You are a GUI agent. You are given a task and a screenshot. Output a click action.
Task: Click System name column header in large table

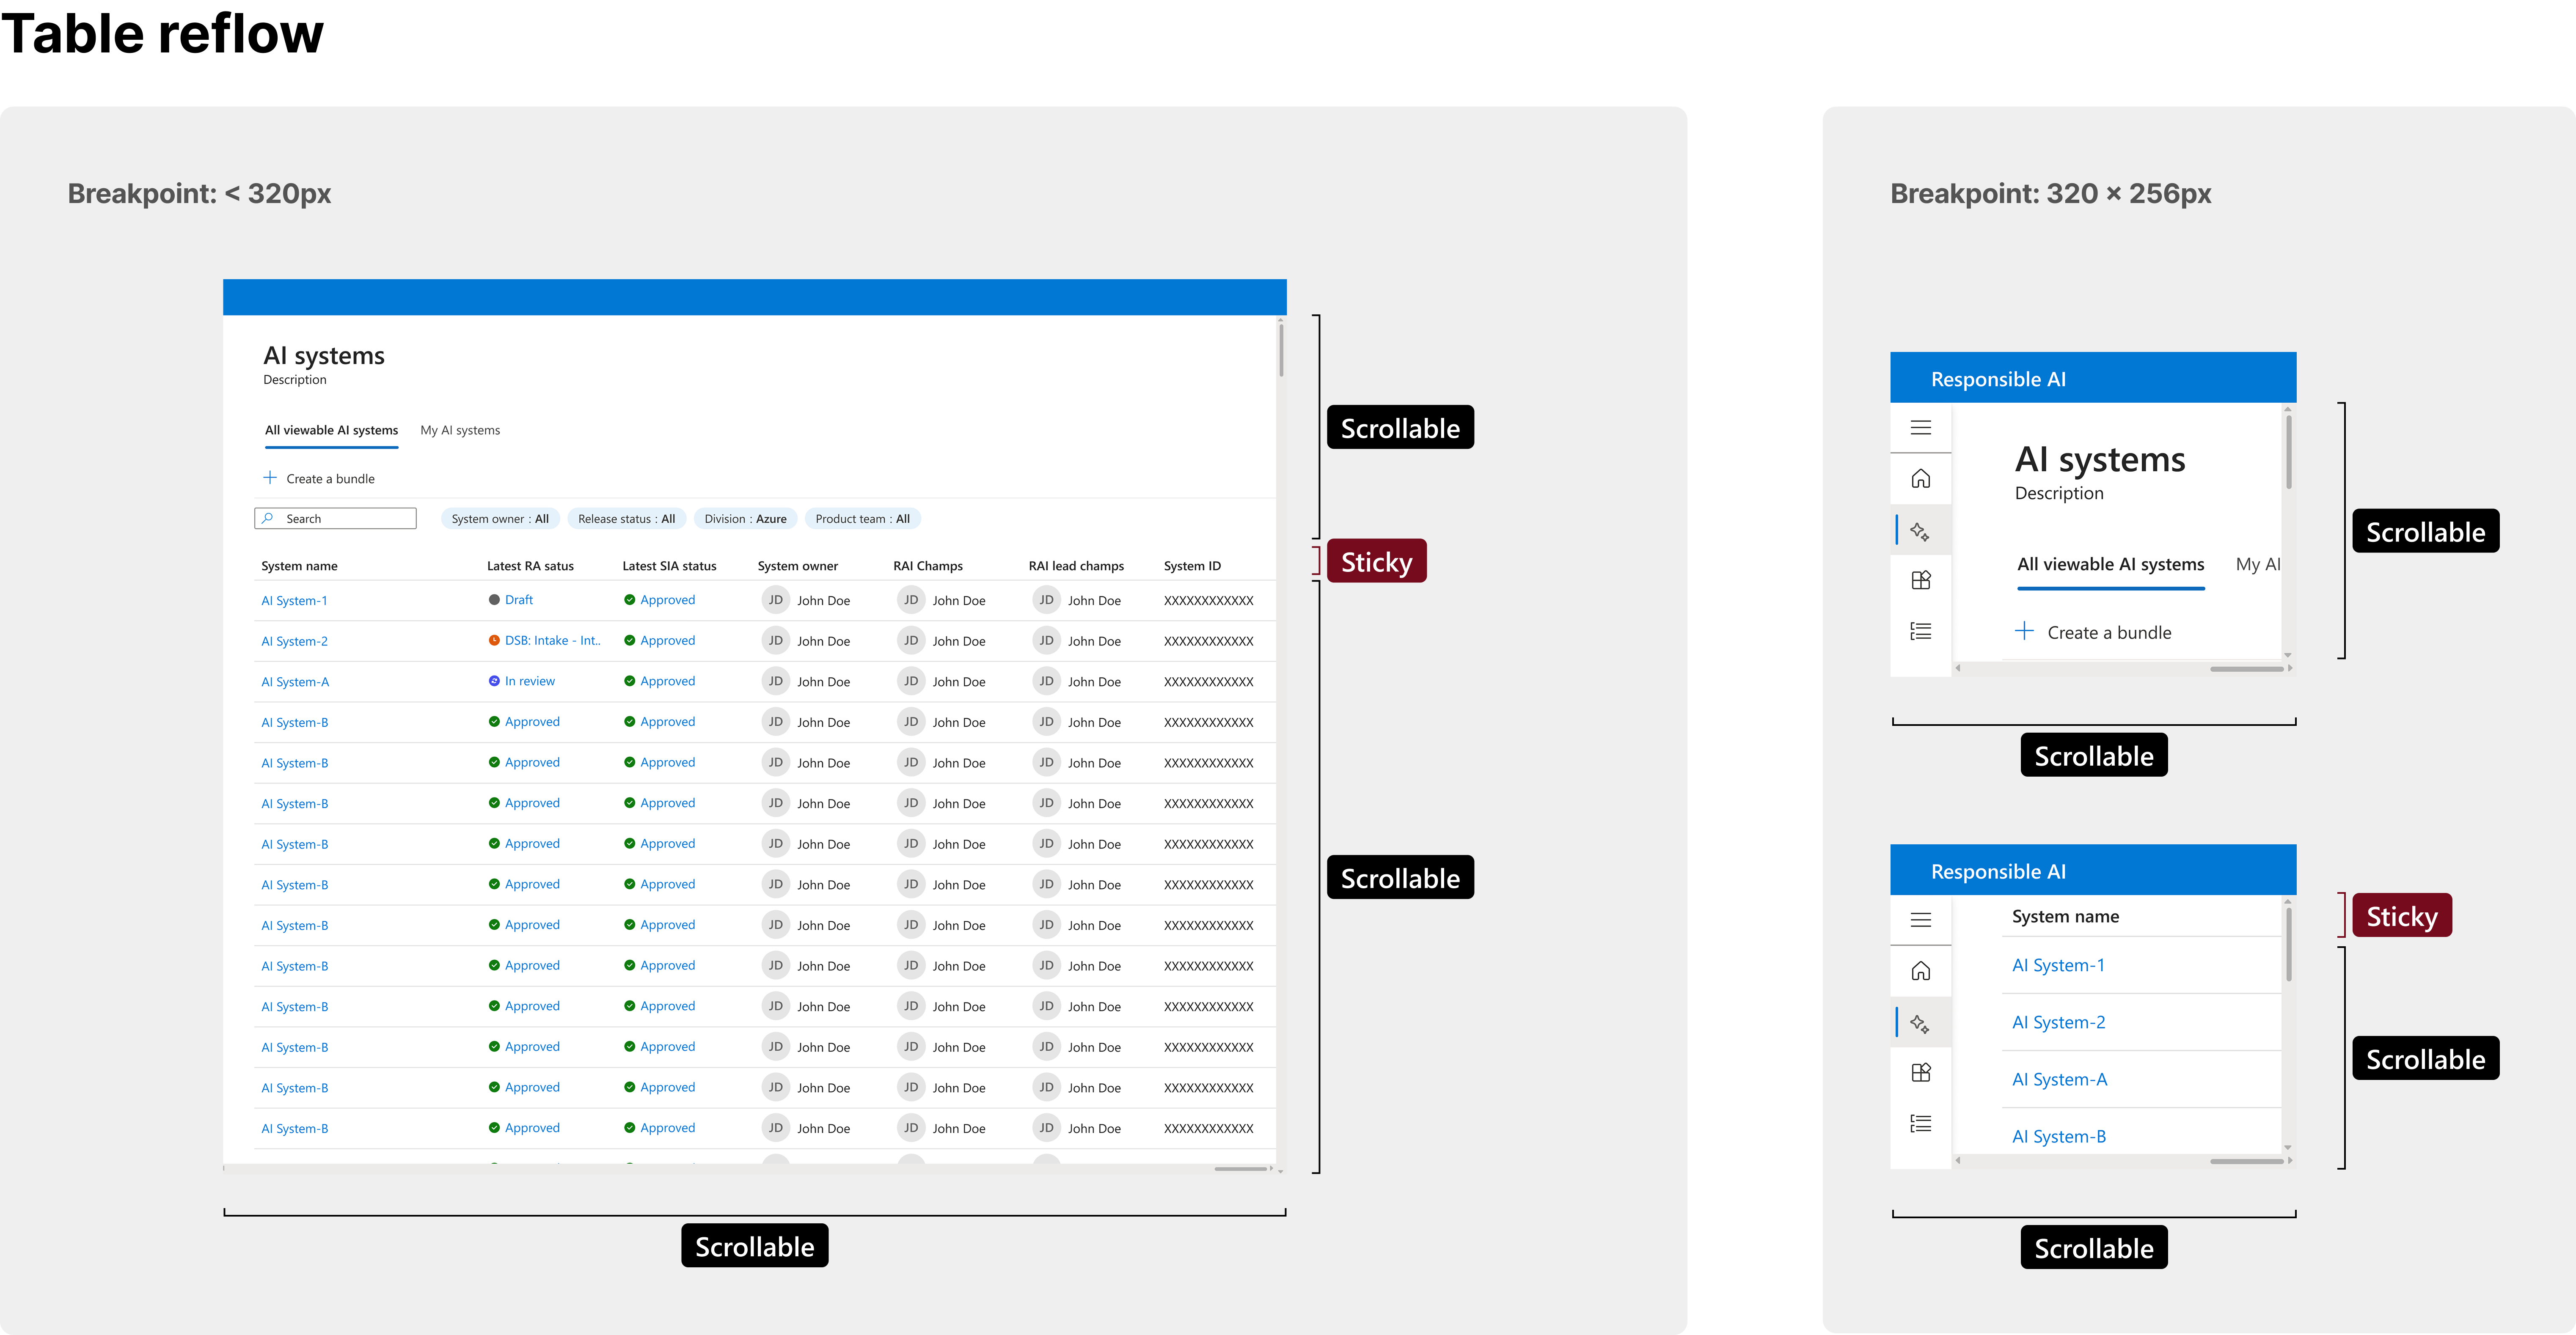point(299,566)
